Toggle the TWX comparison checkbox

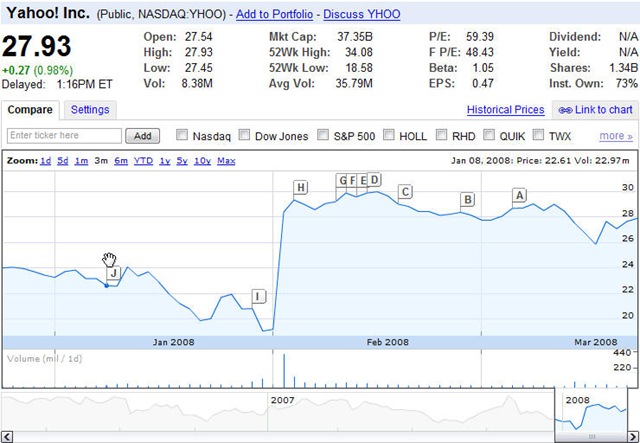(x=539, y=135)
